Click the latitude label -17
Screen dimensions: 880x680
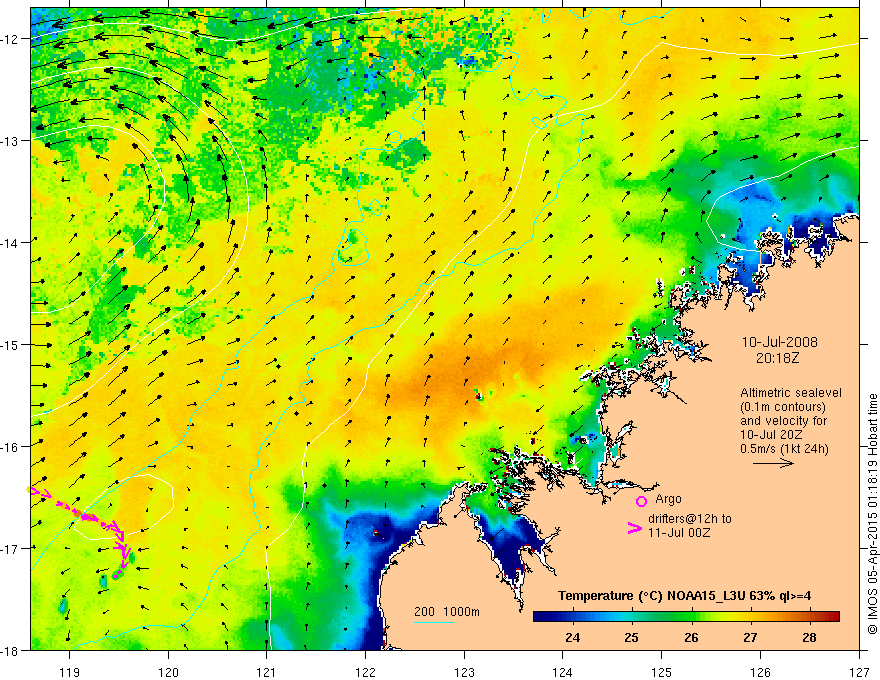pyautogui.click(x=10, y=548)
